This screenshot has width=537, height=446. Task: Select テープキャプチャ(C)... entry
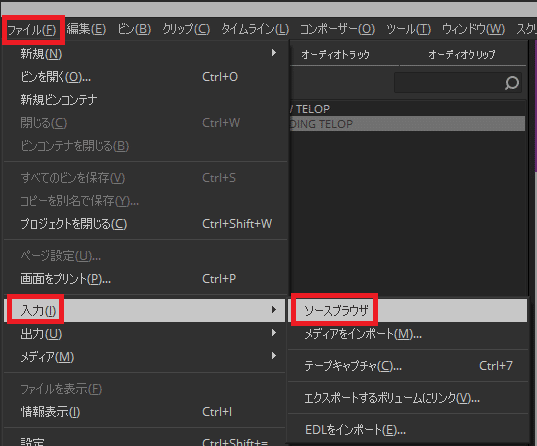pos(408,366)
